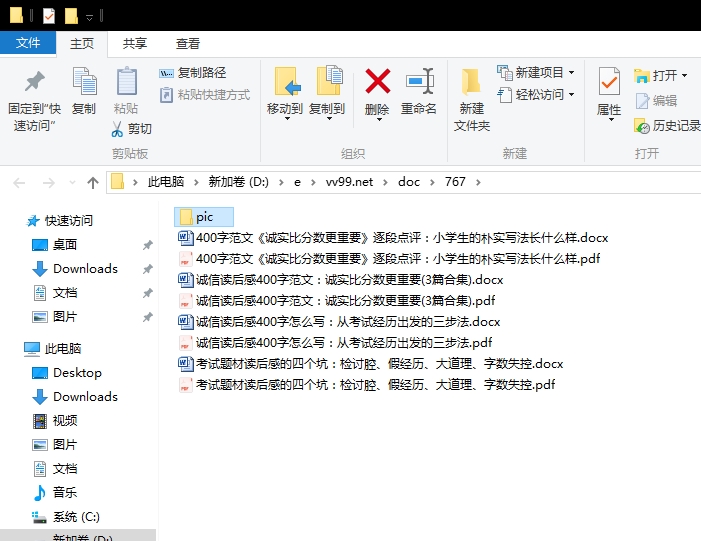Viewport: 701px width, 541px height.
Task: Switch to the Share (共享) tab
Action: click(135, 44)
